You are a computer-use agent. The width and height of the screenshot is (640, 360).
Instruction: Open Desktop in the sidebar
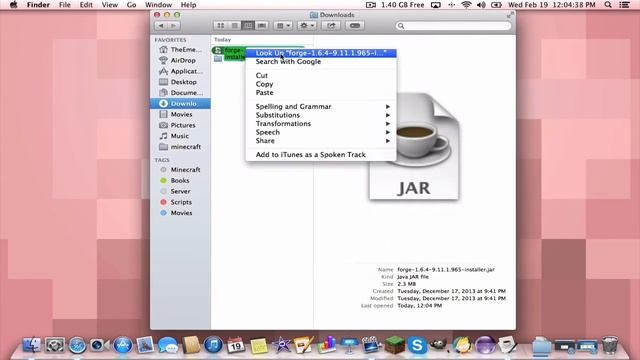(x=180, y=82)
